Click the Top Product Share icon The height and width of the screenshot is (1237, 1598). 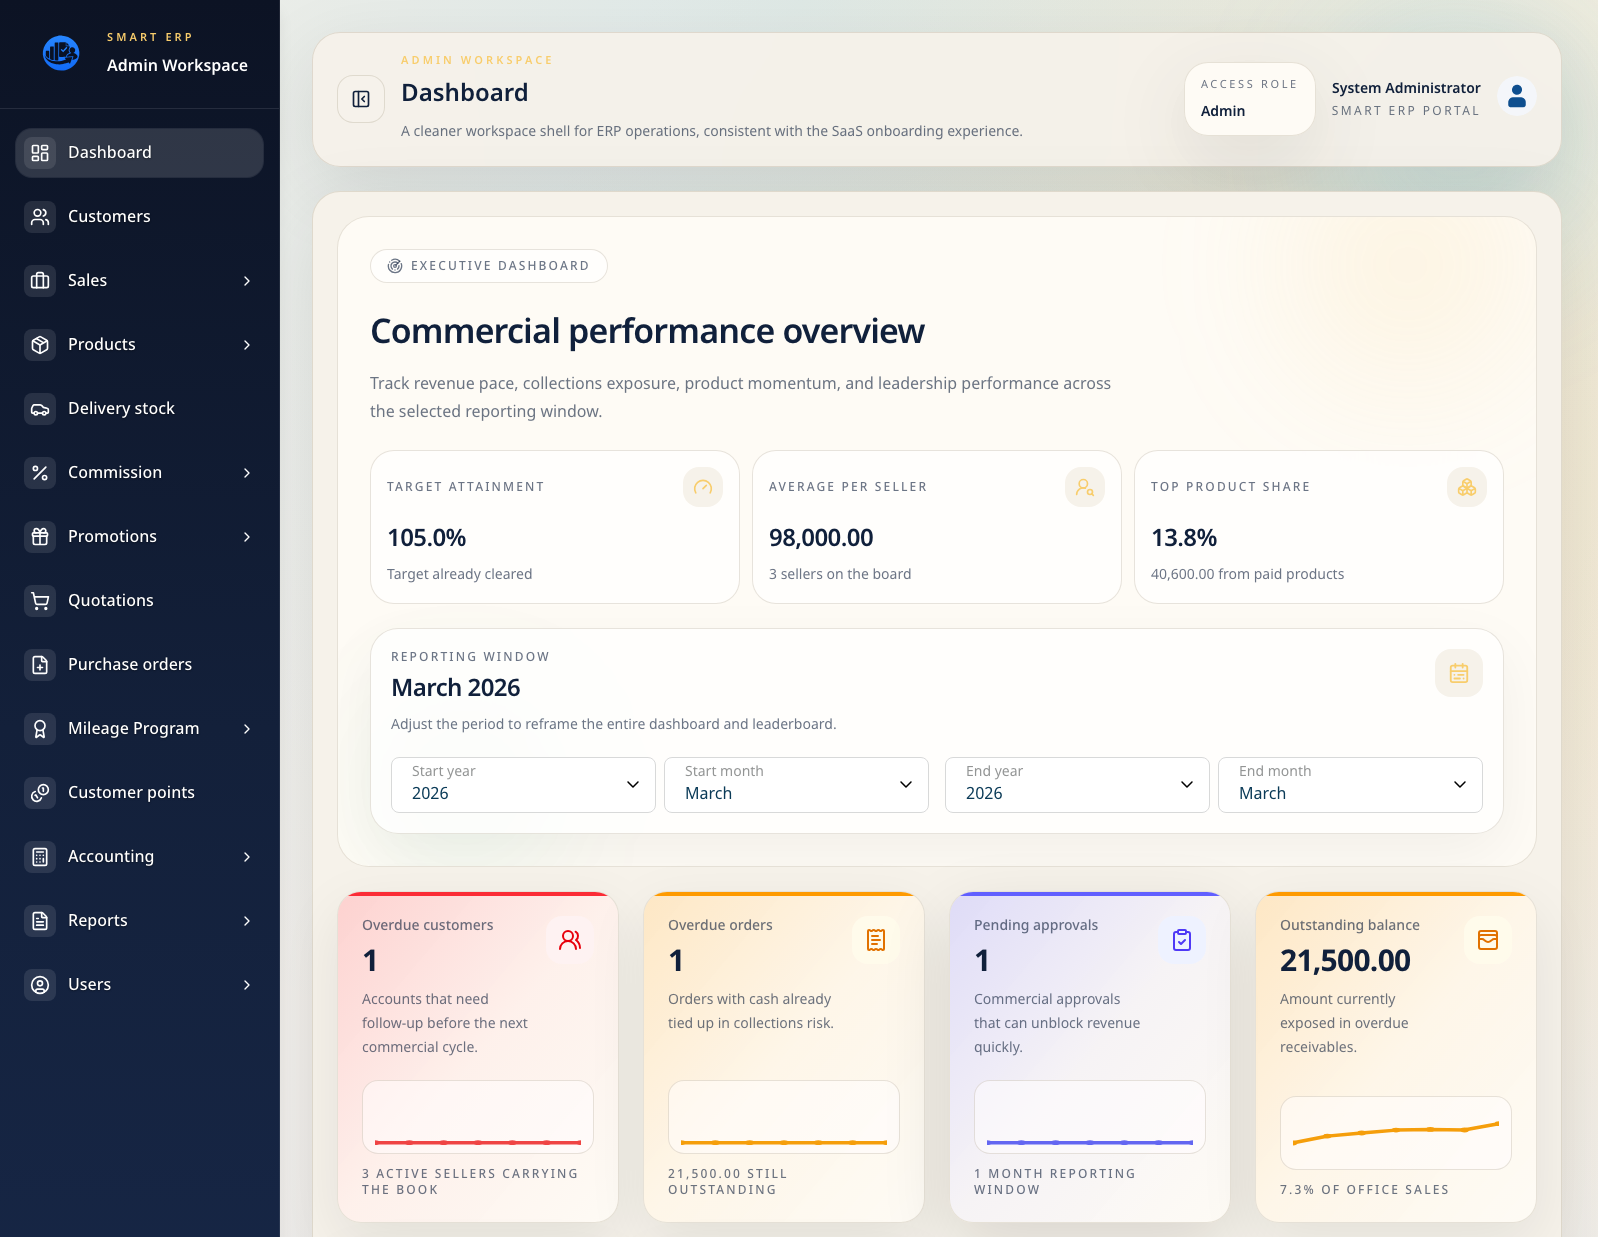coord(1466,487)
